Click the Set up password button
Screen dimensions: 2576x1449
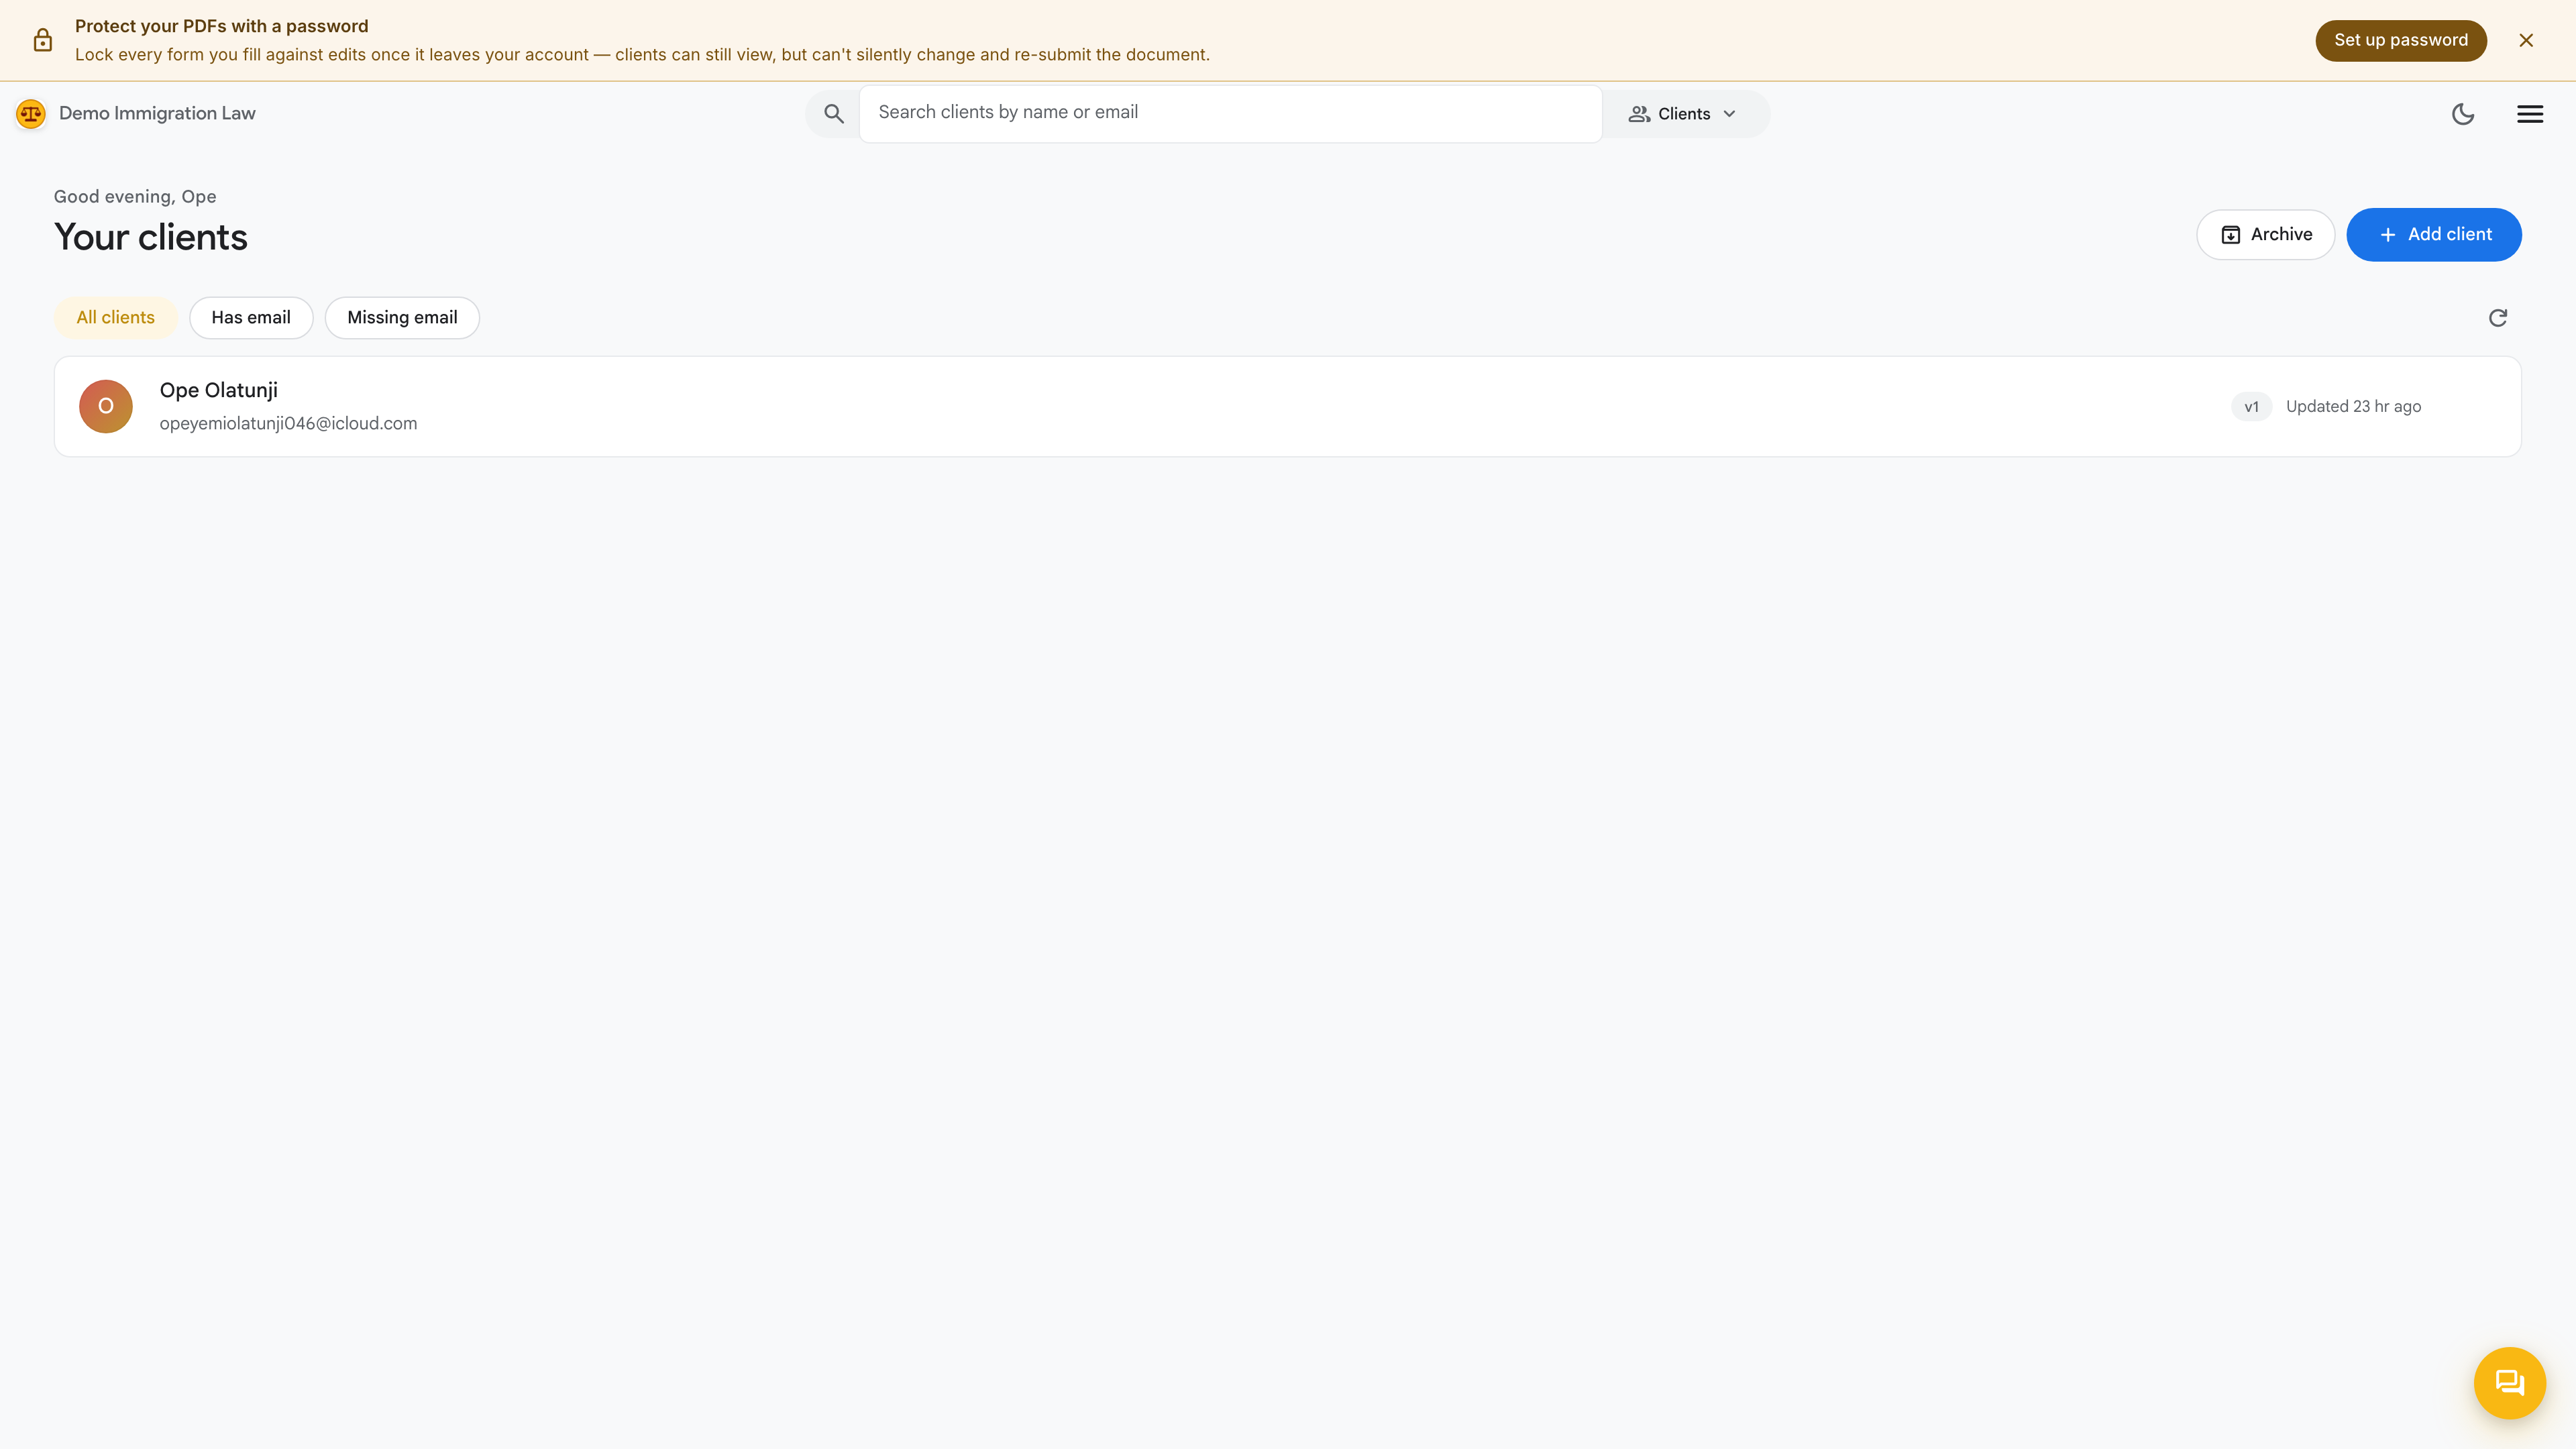click(2400, 40)
